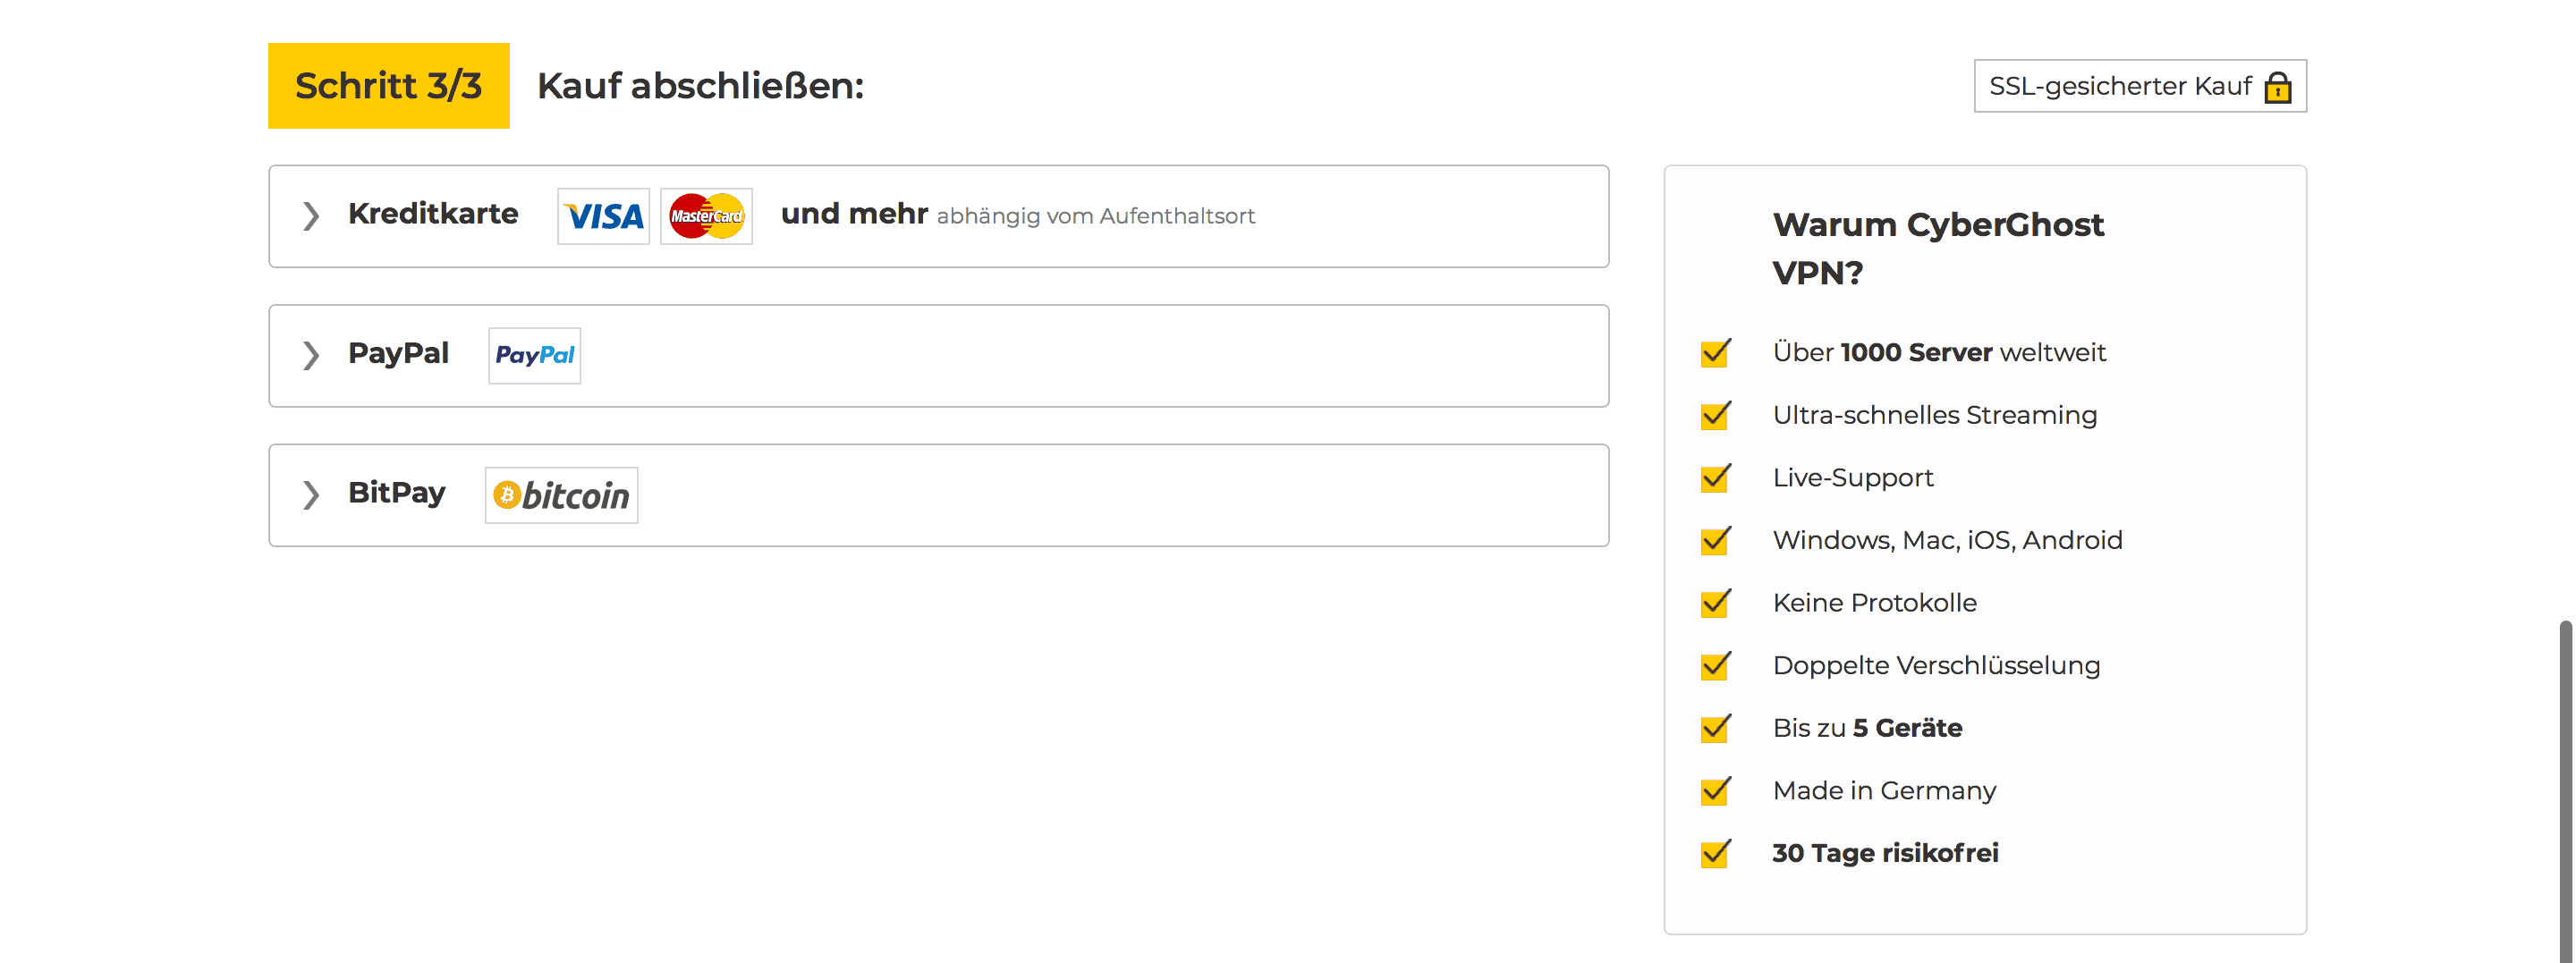The width and height of the screenshot is (2576, 963).
Task: Click the '30 Tage risikofrei' text
Action: point(1885,853)
